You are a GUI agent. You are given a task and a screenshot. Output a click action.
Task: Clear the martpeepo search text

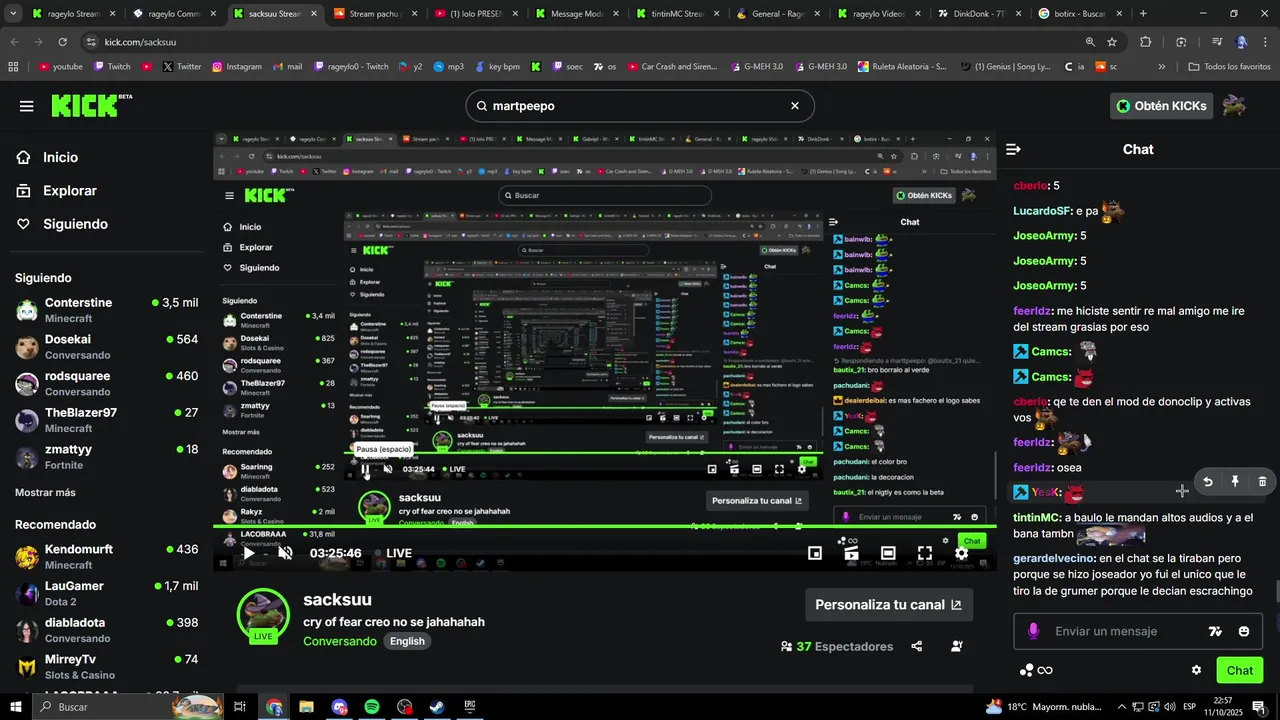pos(795,106)
